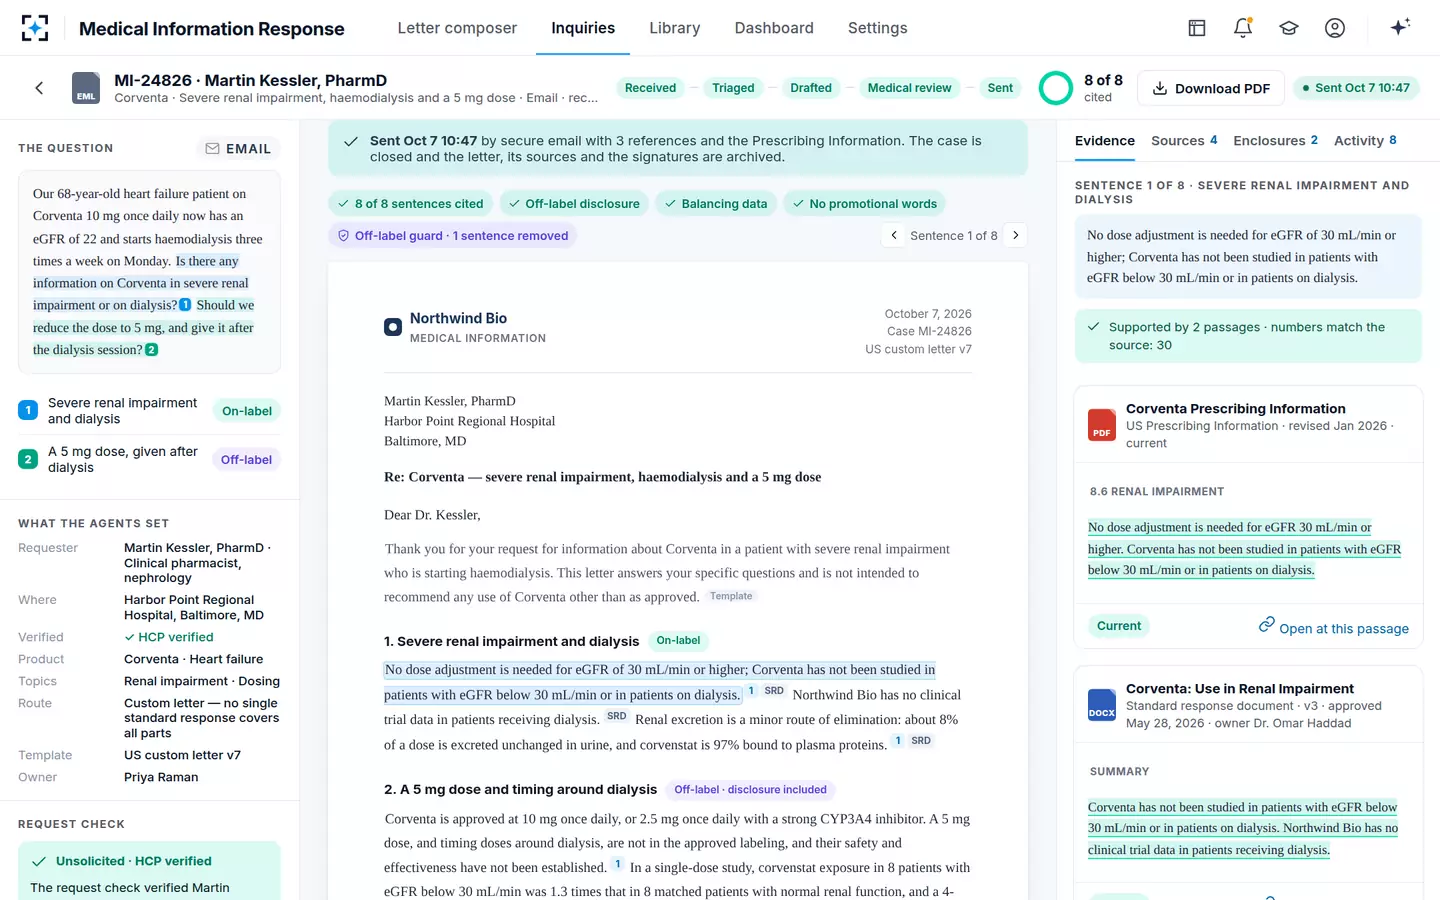Open the sparkle AI assistant icon
The height and width of the screenshot is (900, 1440).
pos(1400,27)
